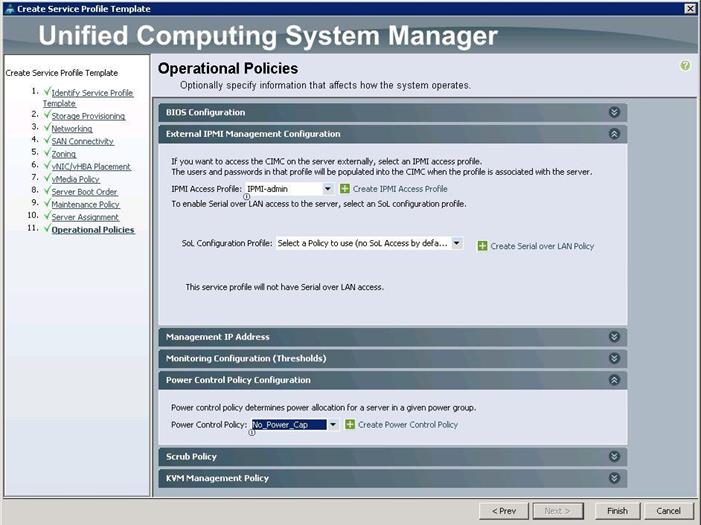
Task: Go to SAN Connectivity step
Action: [82, 141]
